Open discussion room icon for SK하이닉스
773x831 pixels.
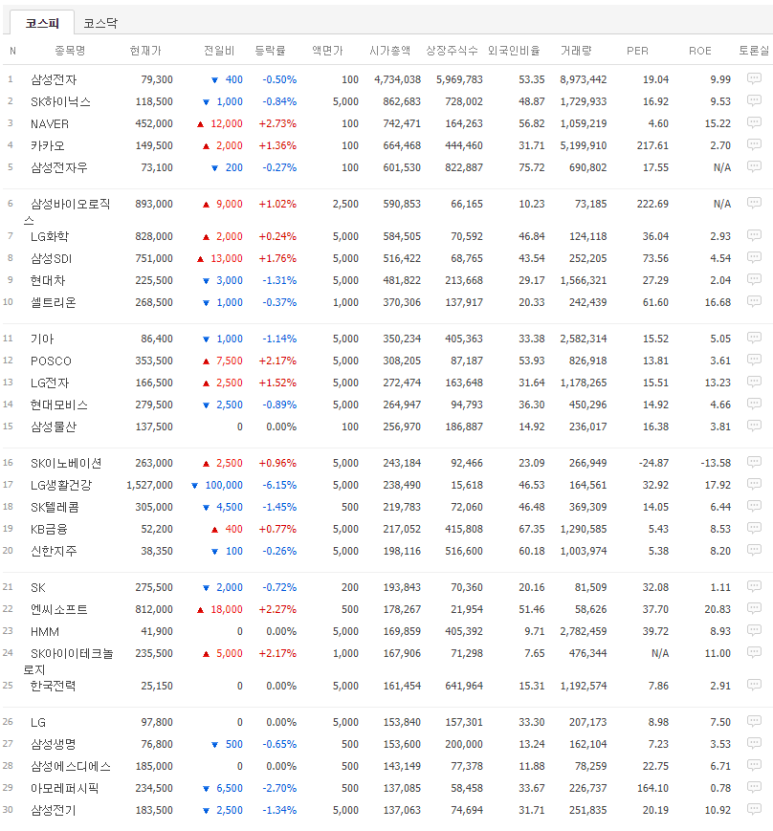pos(753,101)
